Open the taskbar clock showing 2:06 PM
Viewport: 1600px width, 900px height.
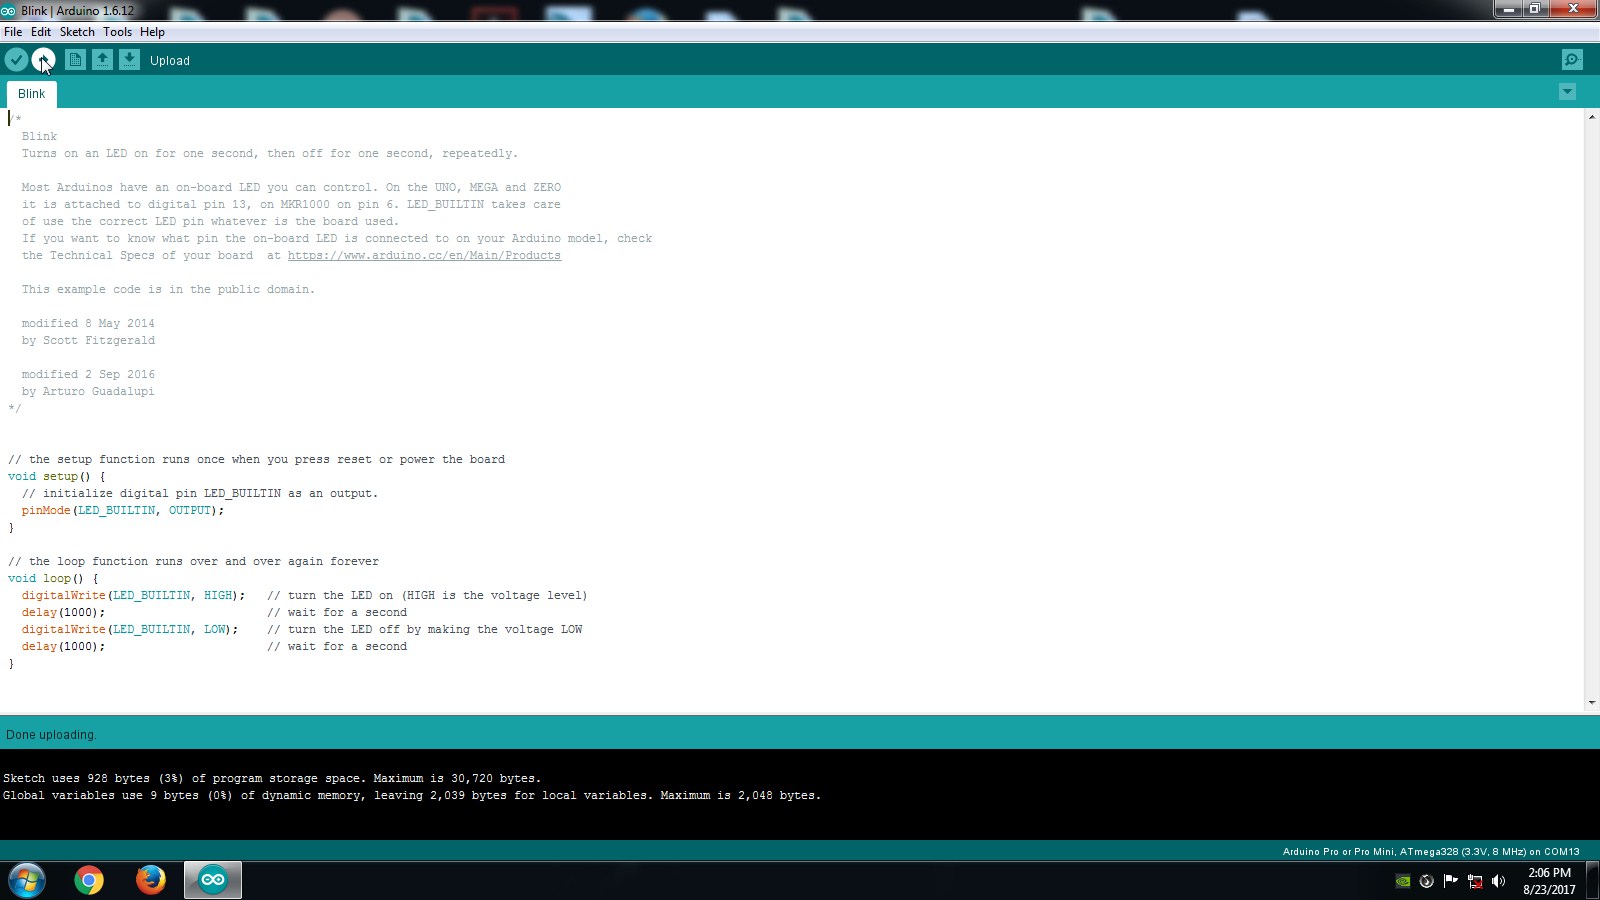point(1549,881)
